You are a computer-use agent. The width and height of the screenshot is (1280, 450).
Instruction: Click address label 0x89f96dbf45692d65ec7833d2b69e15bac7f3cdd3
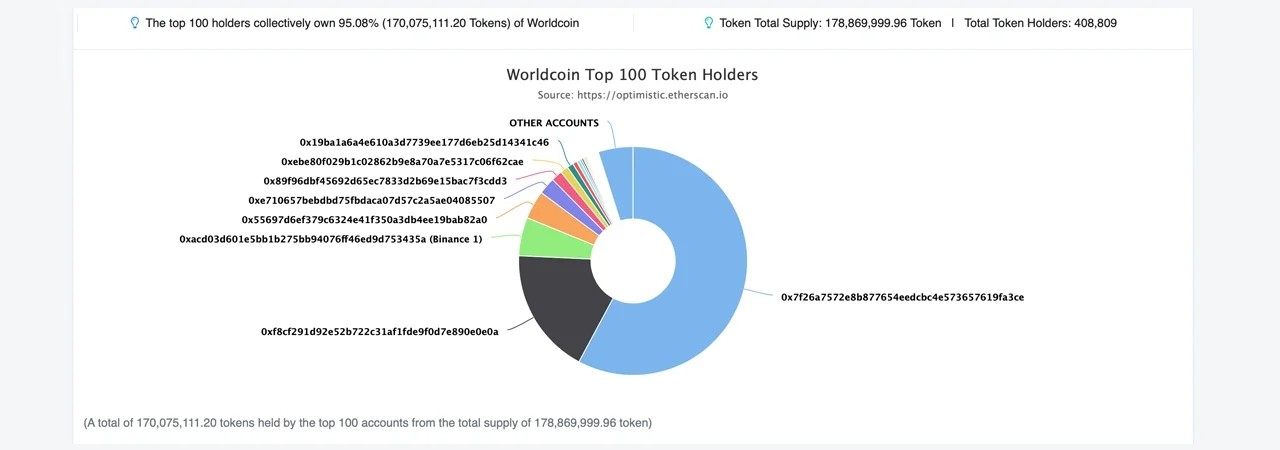tap(385, 181)
